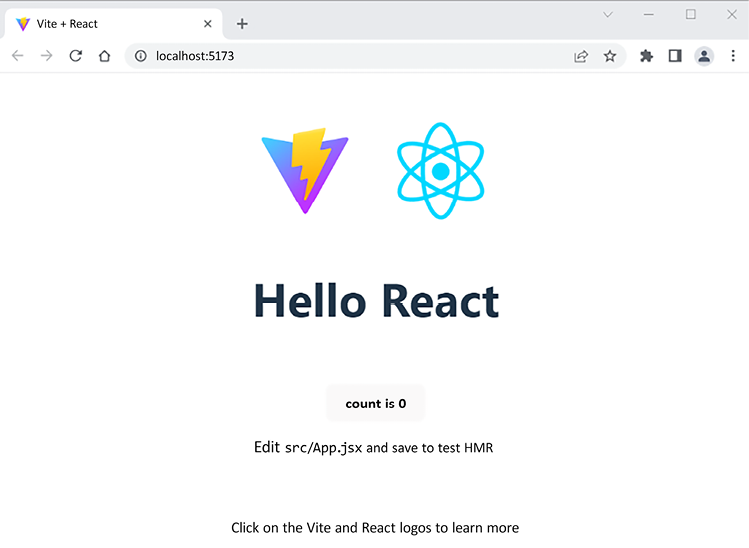Close the Vite + React tab
The height and width of the screenshot is (548, 749).
pyautogui.click(x=208, y=24)
